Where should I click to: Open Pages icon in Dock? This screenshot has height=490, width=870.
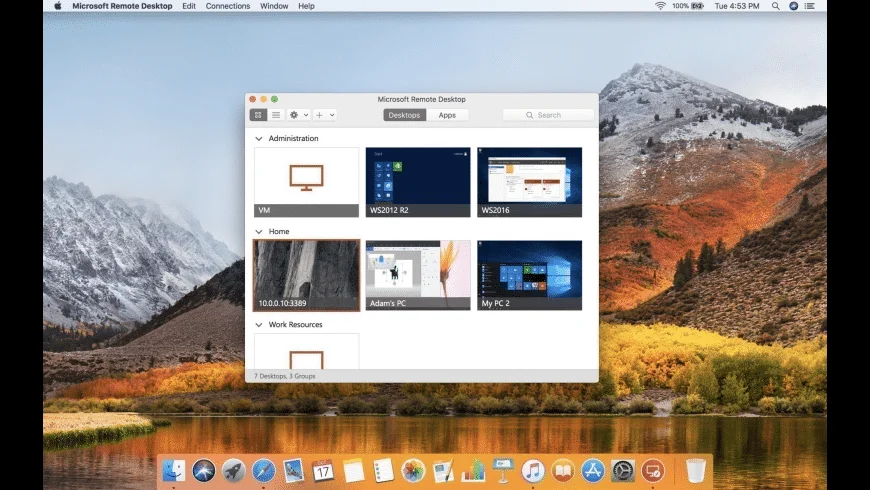[x=443, y=471]
